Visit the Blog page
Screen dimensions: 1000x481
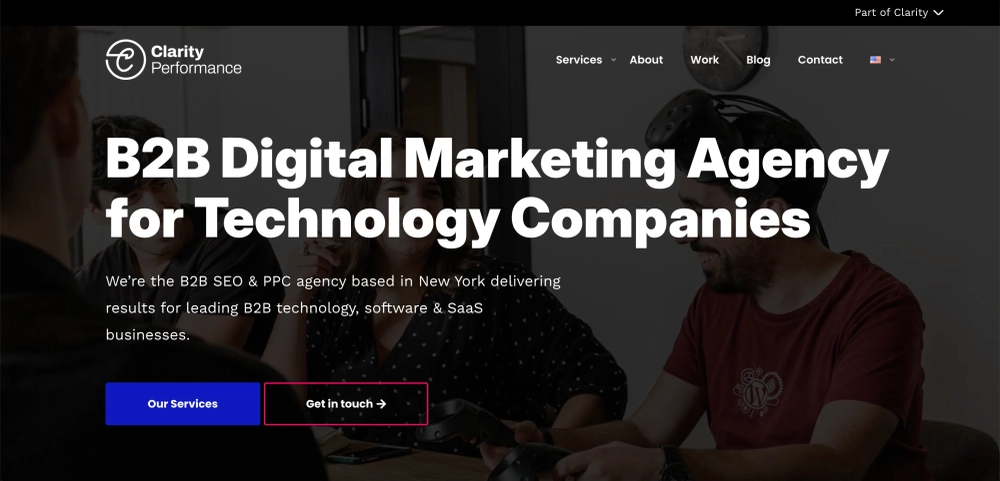click(x=758, y=60)
